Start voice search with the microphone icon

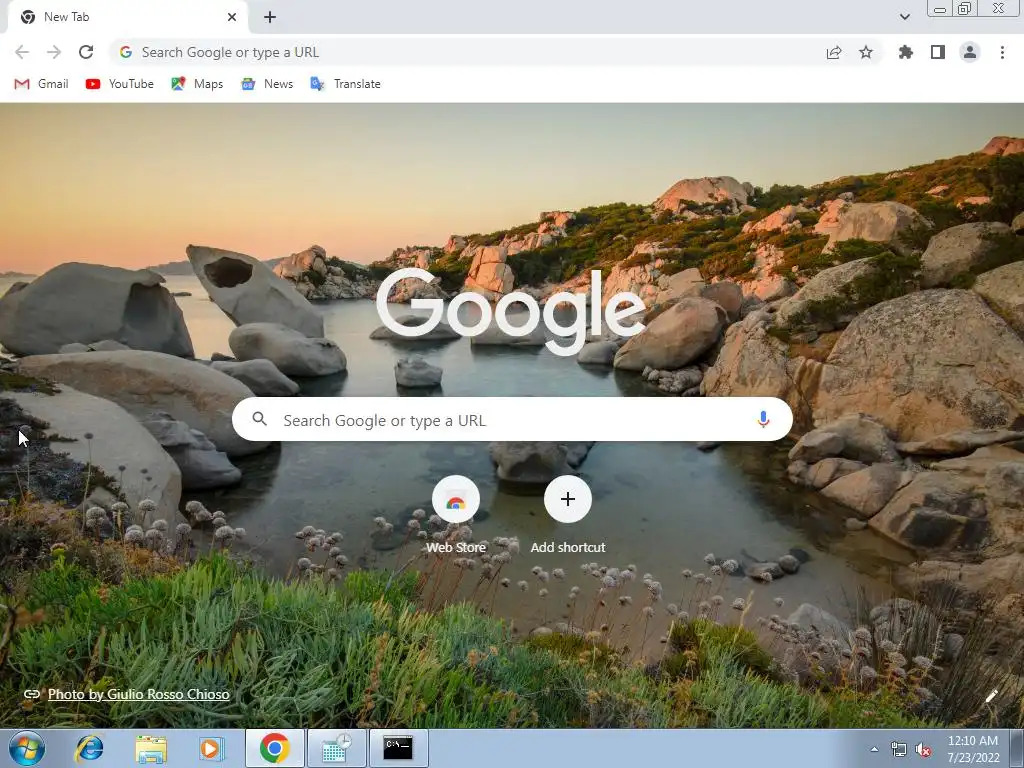click(x=763, y=419)
